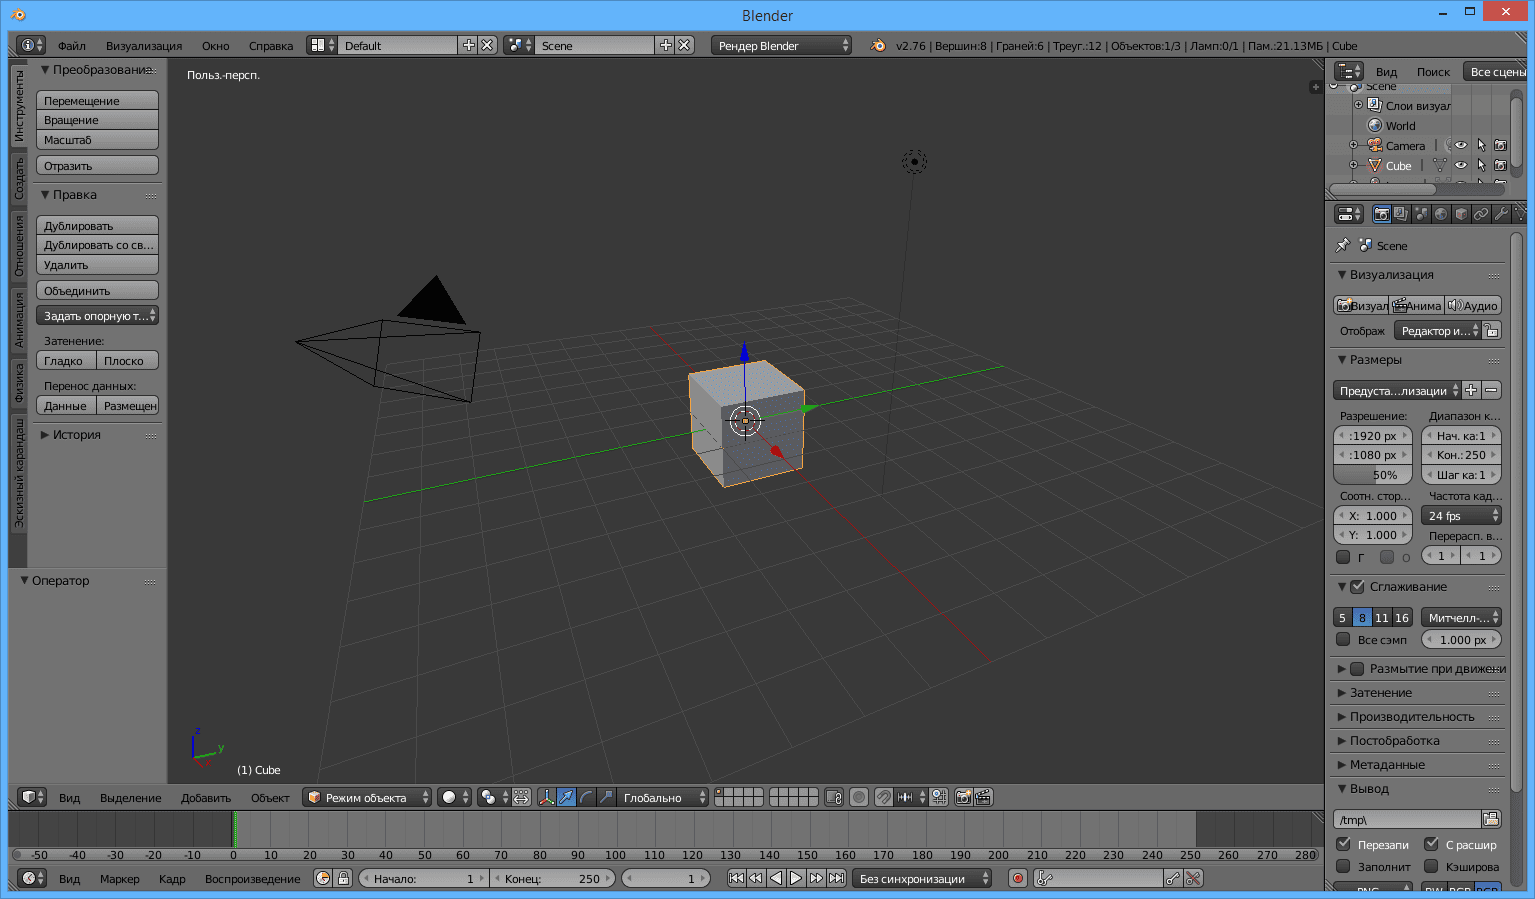Image resolution: width=1535 pixels, height=899 pixels.
Task: Open the Render Layers properties tab
Action: [1401, 214]
